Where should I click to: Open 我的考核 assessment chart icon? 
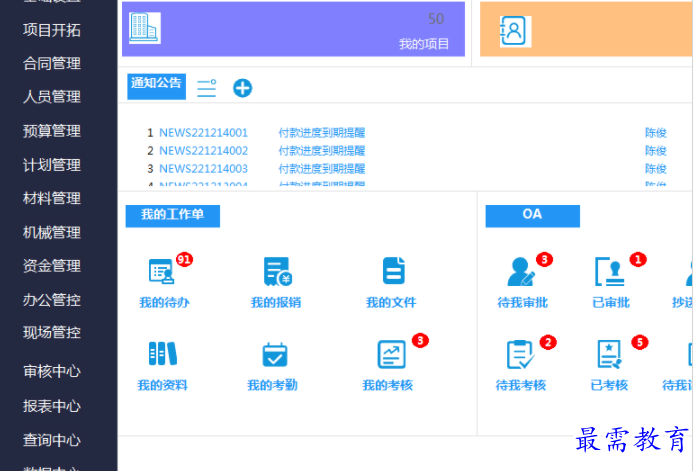pos(391,355)
